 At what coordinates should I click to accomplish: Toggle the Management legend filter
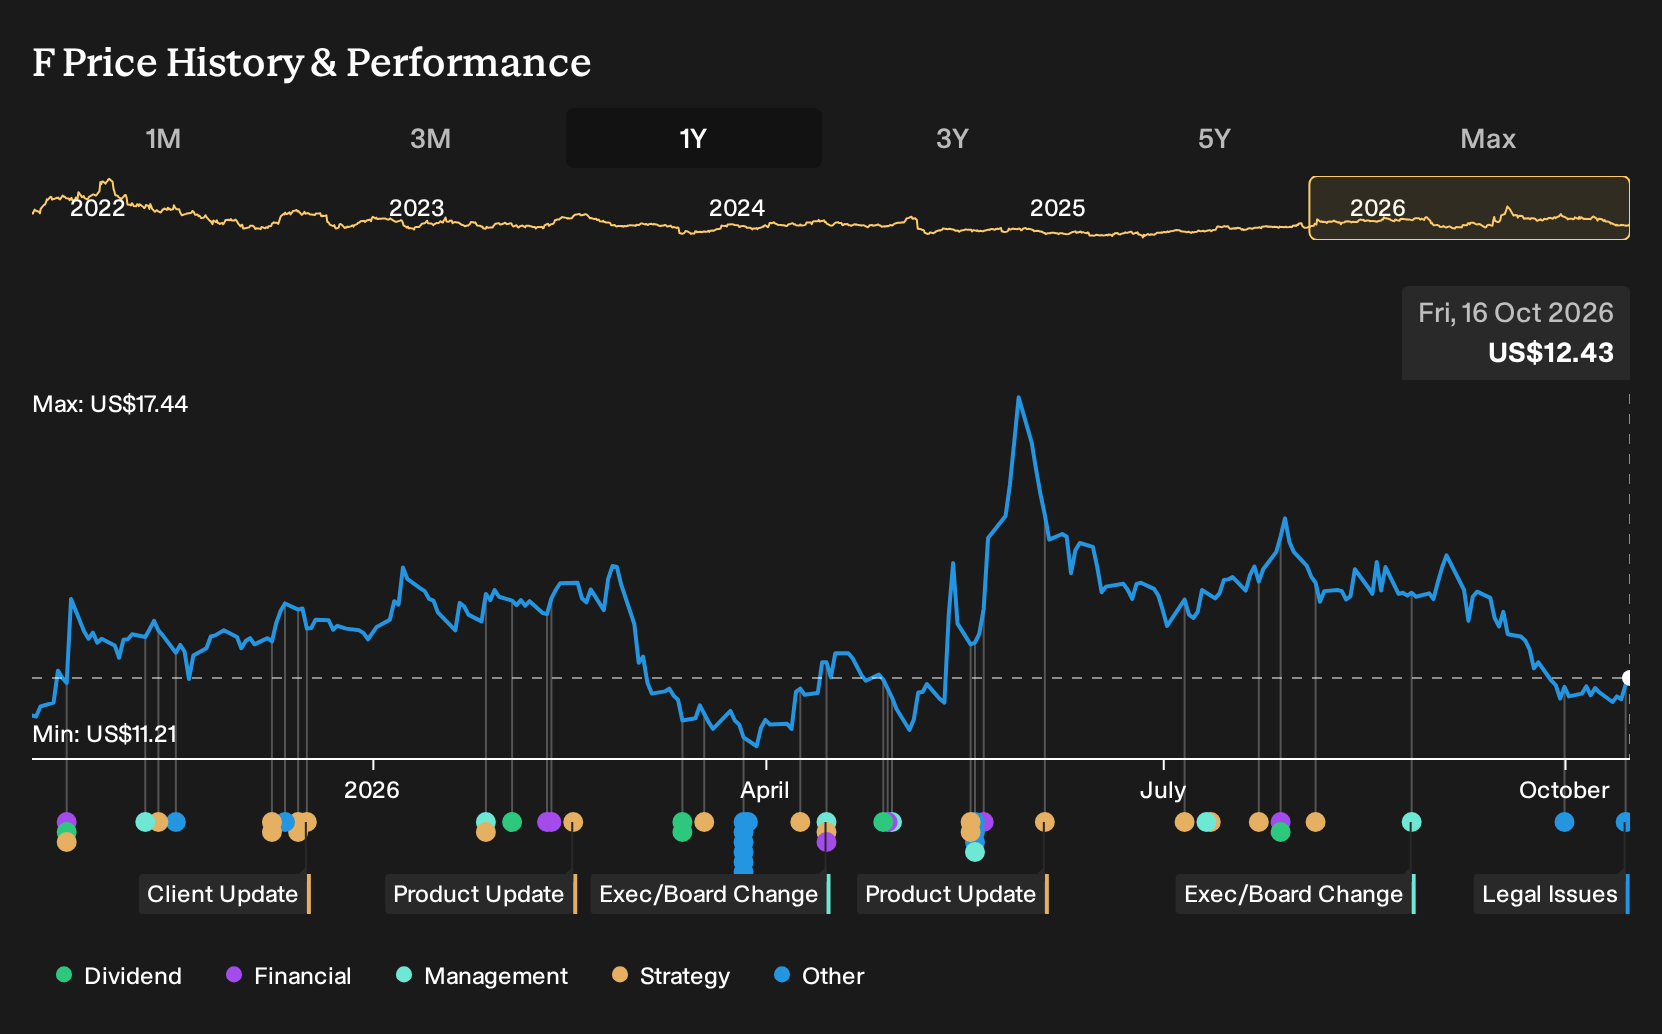(482, 976)
